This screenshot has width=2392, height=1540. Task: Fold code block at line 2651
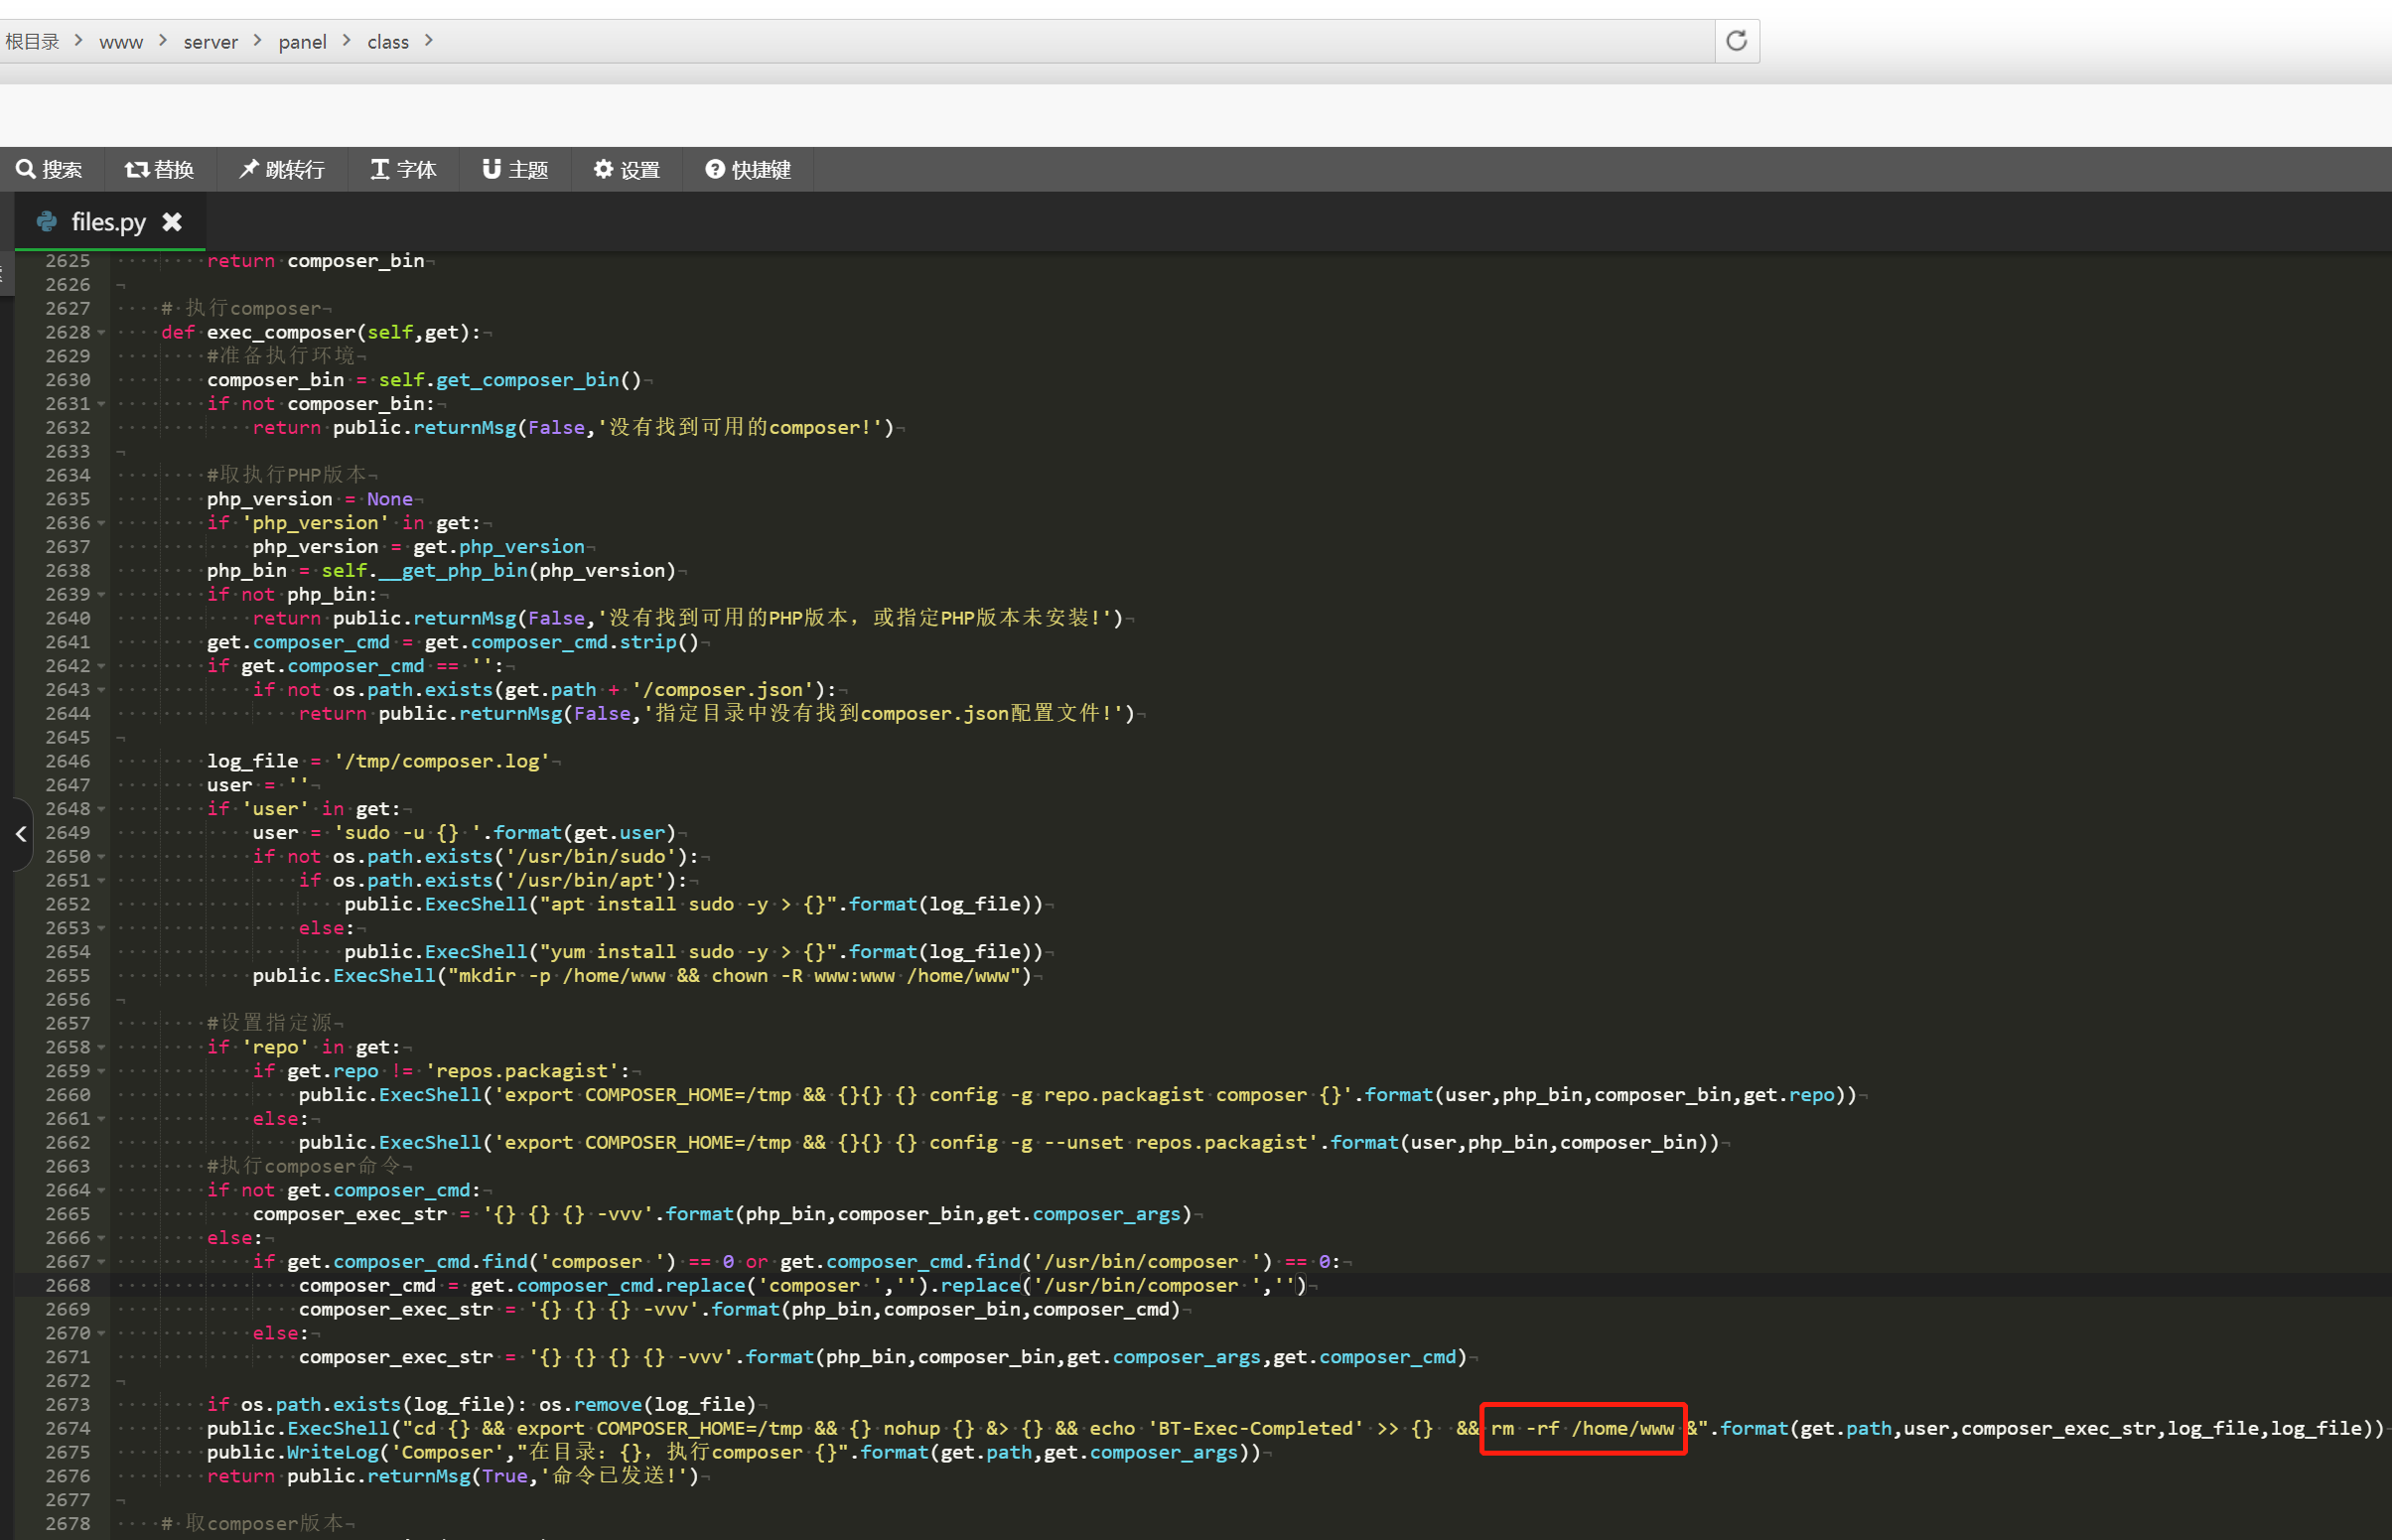pyautogui.click(x=101, y=880)
